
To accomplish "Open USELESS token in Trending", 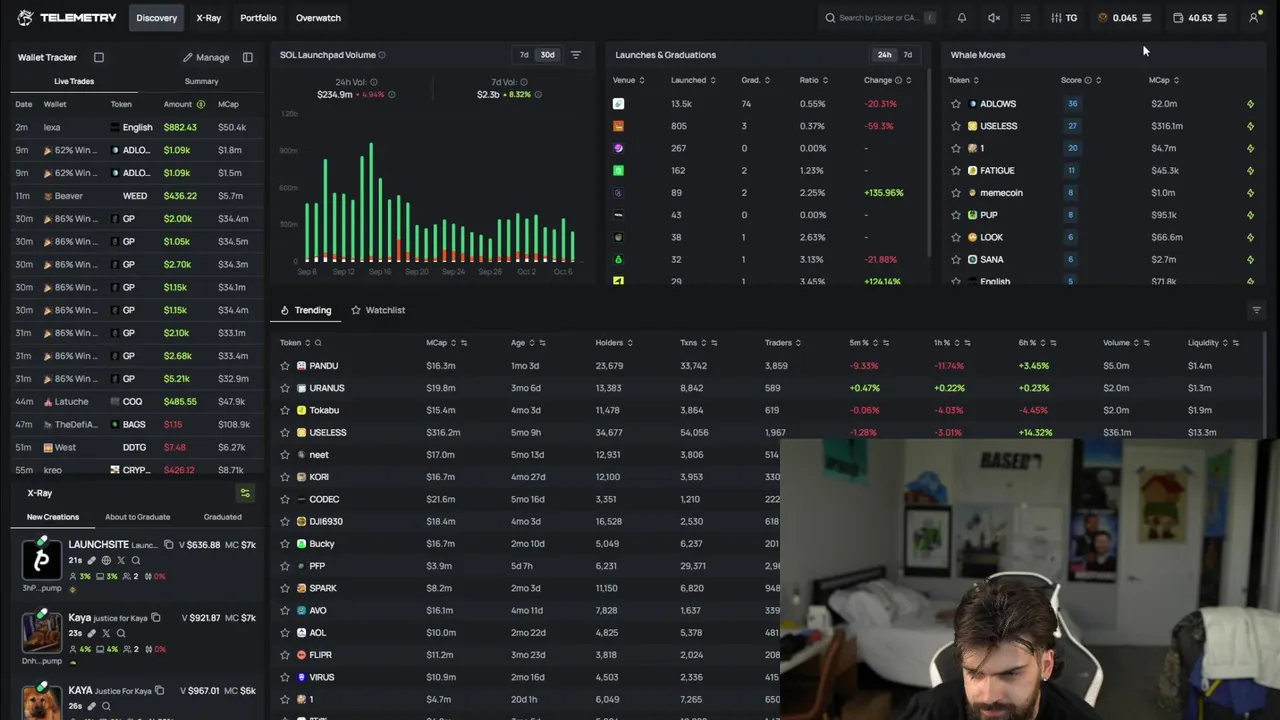I will point(328,433).
